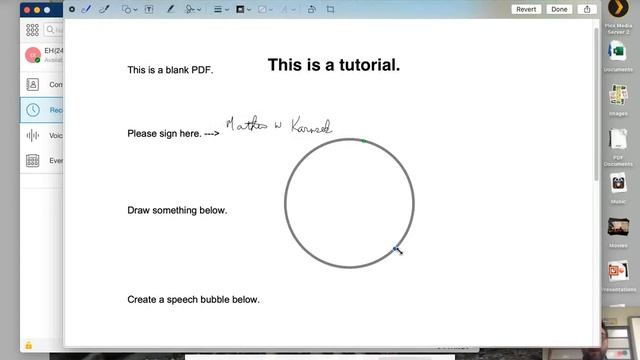Click the search field in left window
The width and height of the screenshot is (640, 360).
pyautogui.click(x=54, y=30)
